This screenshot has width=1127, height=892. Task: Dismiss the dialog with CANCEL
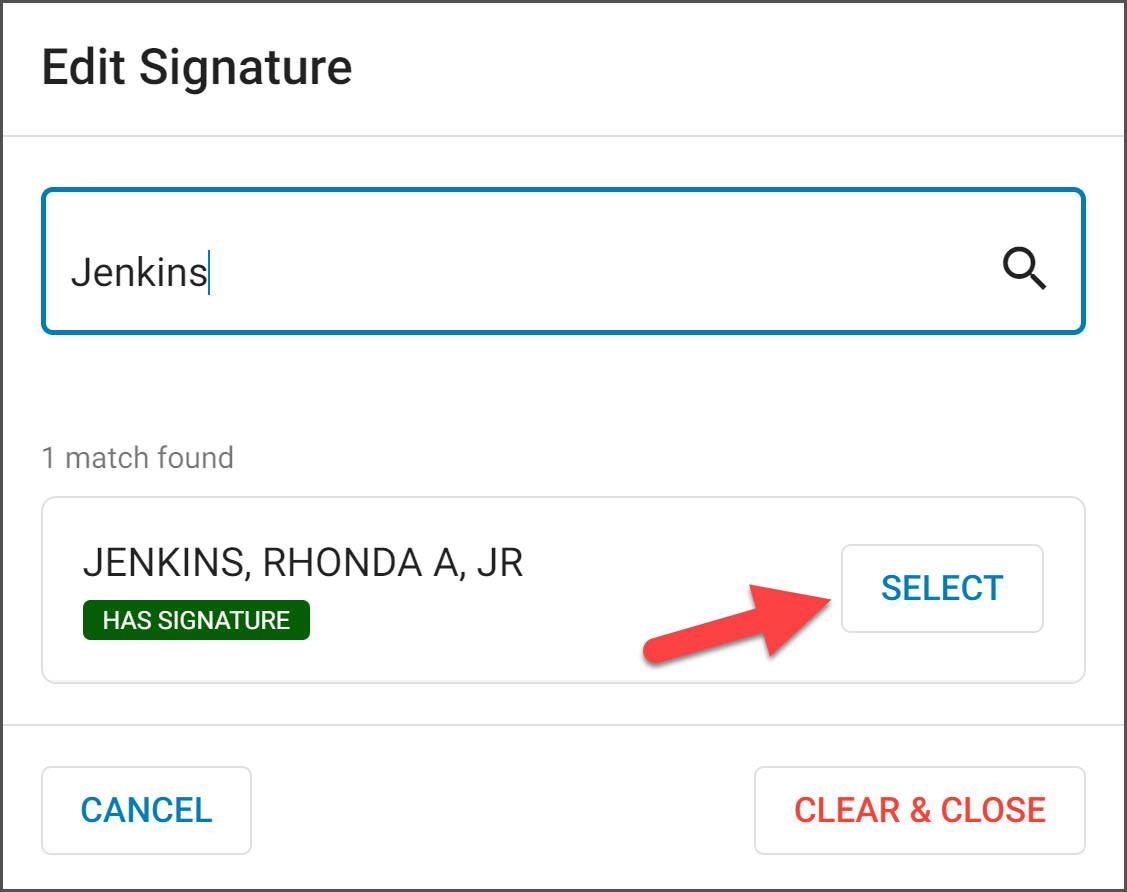click(x=146, y=810)
